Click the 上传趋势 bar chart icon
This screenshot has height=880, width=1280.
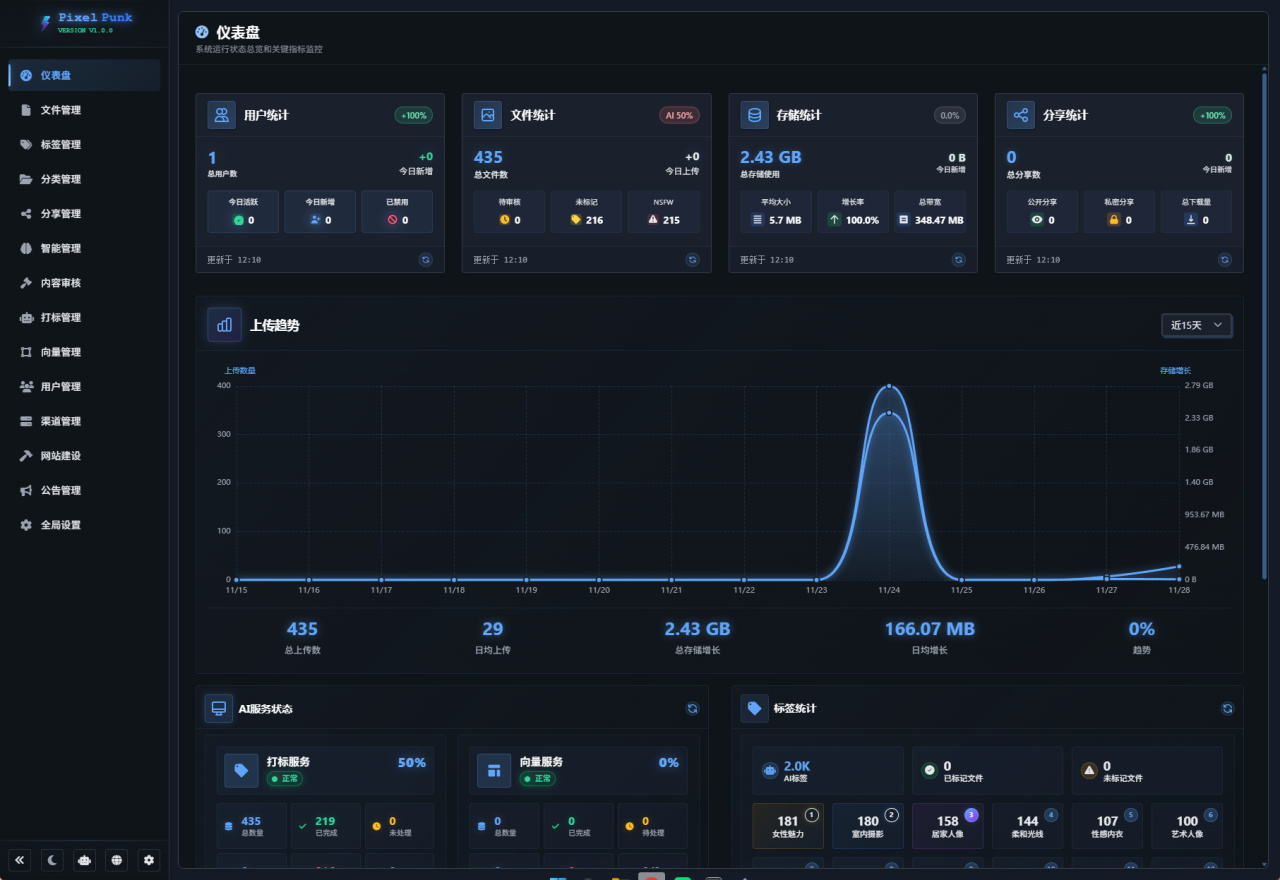click(224, 325)
